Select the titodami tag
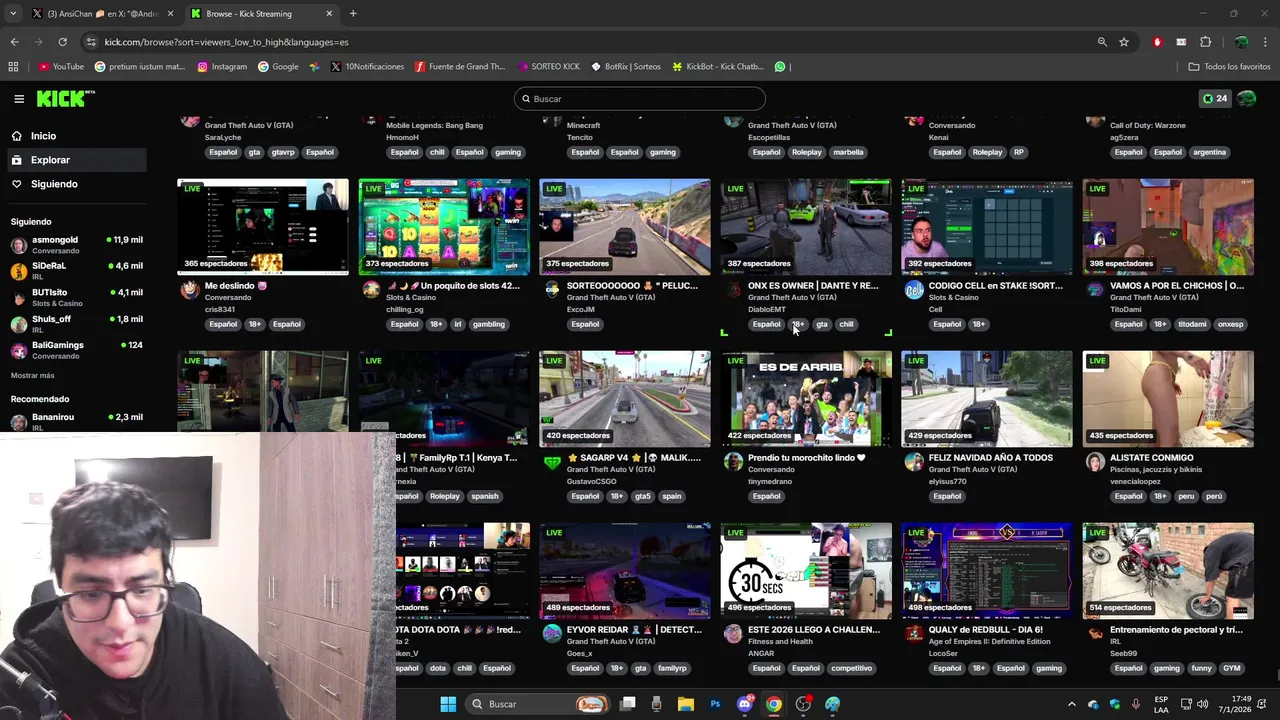The image size is (1280, 720). point(1192,324)
